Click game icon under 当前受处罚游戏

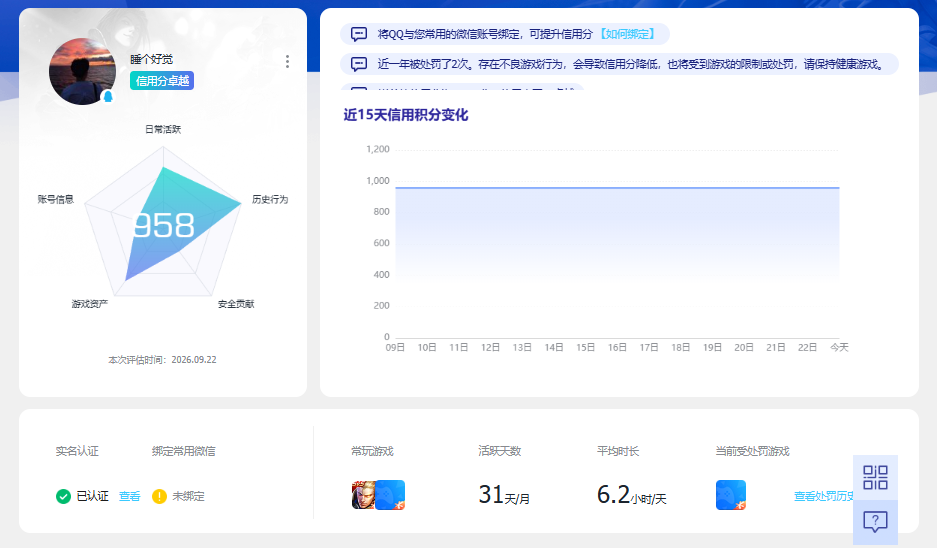coord(731,495)
